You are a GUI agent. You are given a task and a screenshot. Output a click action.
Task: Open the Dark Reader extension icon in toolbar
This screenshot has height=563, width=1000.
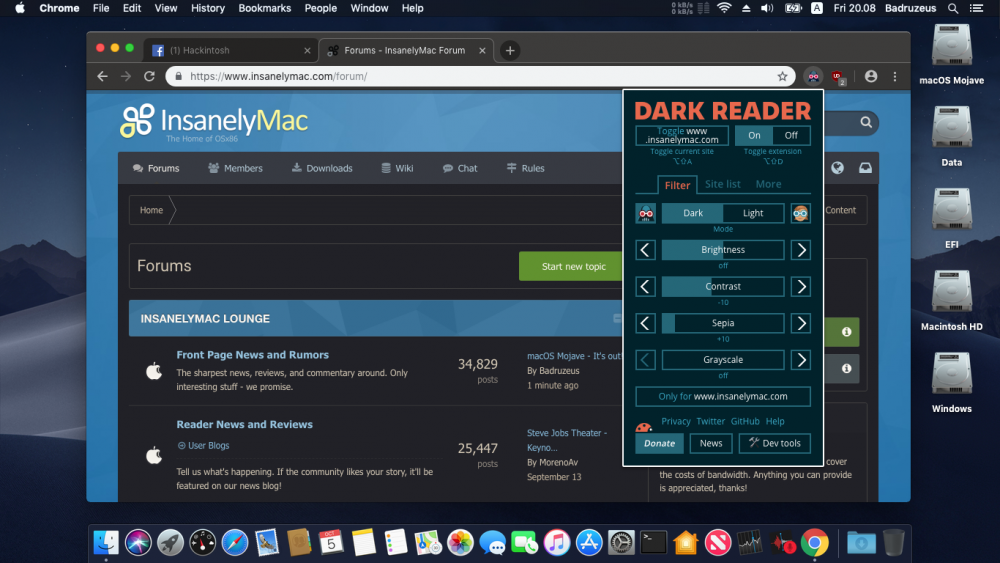tap(813, 77)
